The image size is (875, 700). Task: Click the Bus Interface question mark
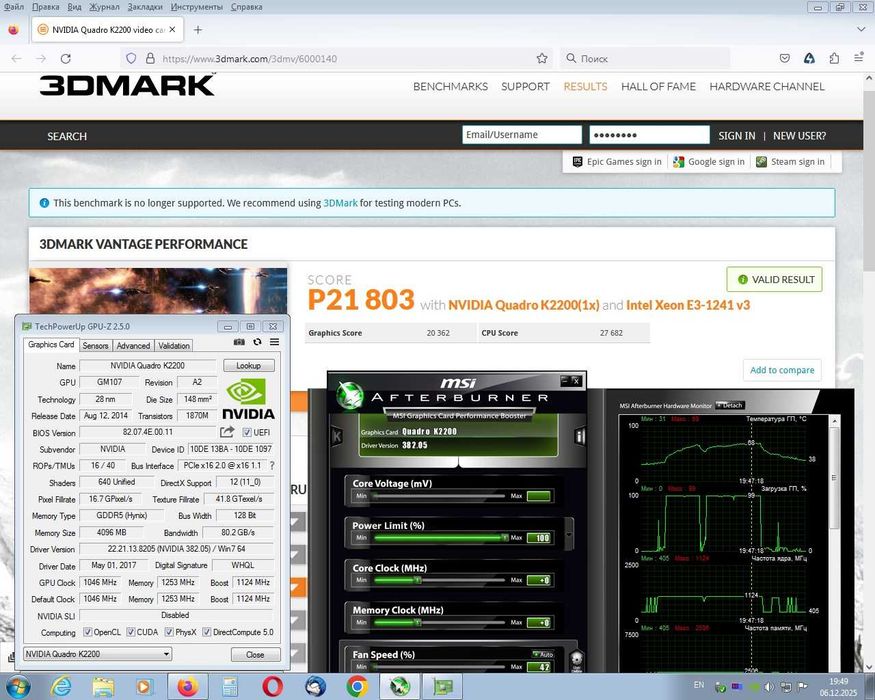point(272,466)
